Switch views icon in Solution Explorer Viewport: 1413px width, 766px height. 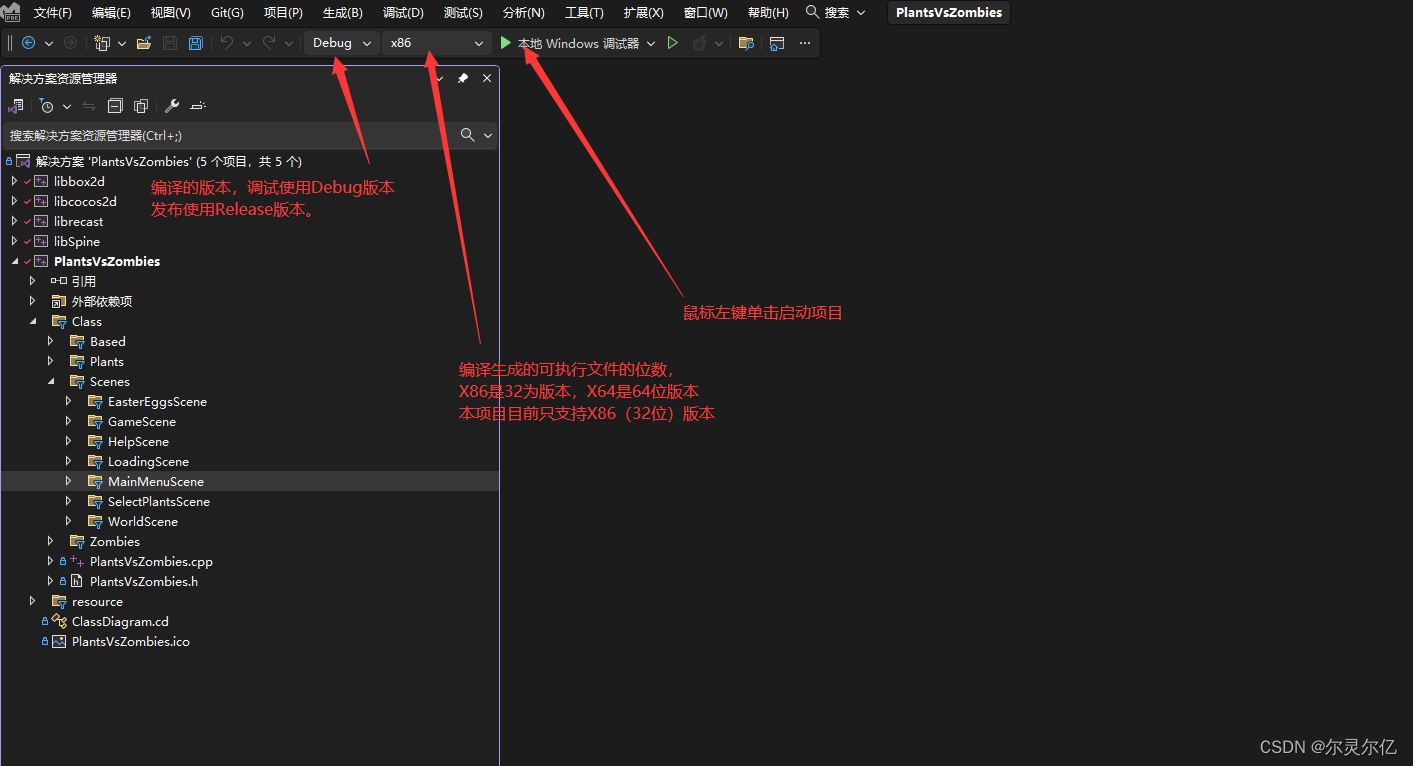(16, 106)
